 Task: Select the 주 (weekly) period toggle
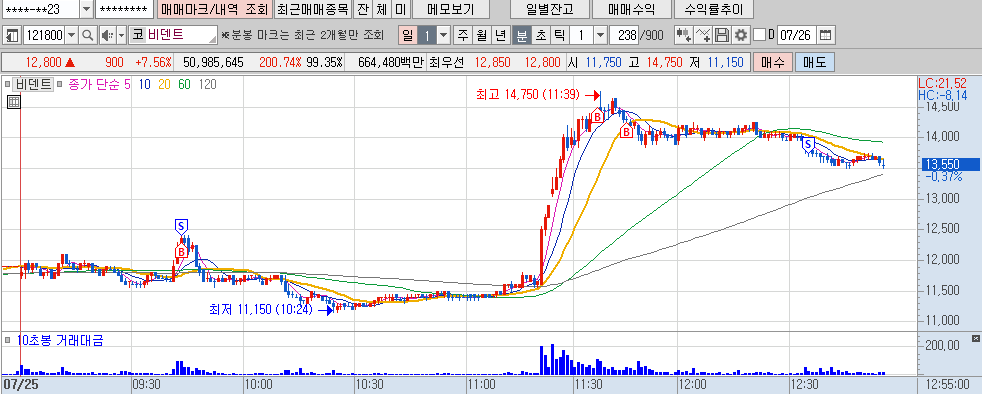[463, 35]
